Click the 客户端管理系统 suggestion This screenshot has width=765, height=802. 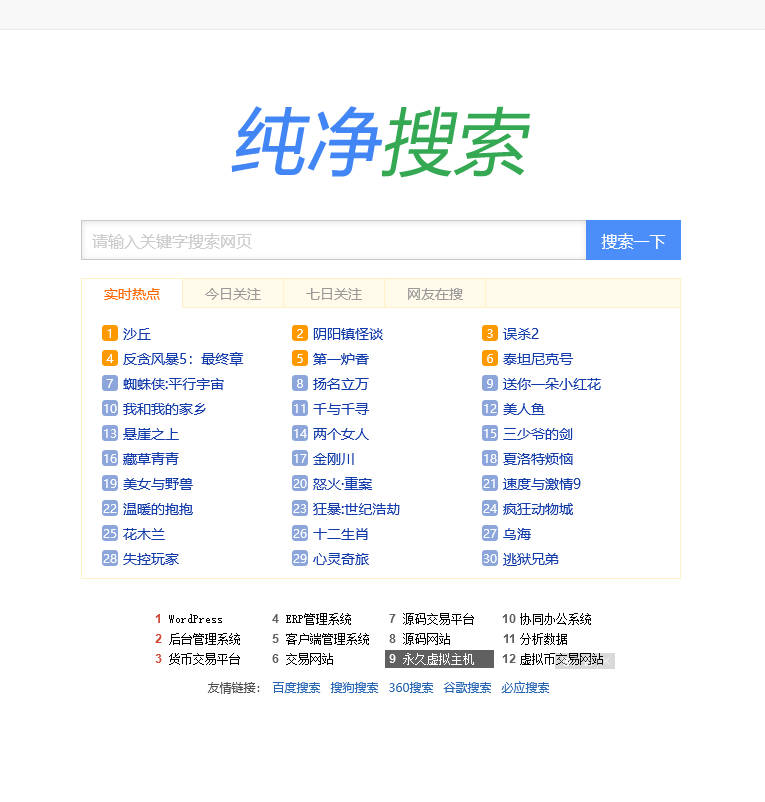[327, 639]
